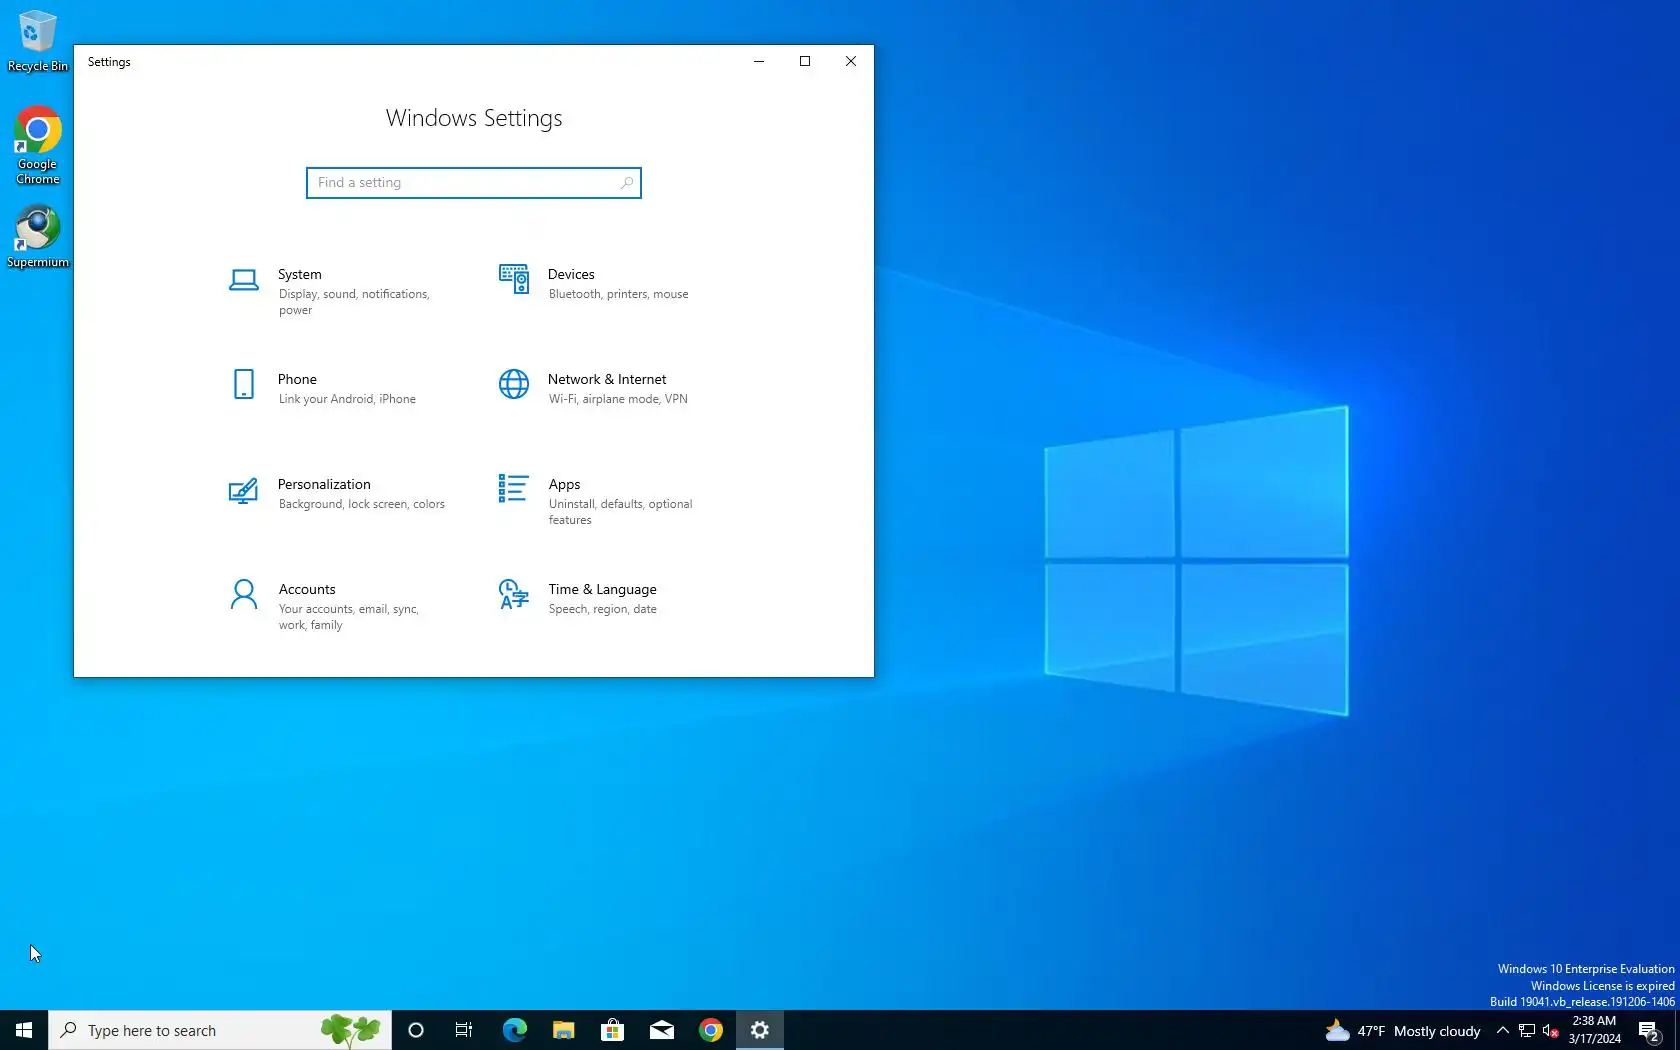1680x1050 pixels.
Task: Open the clock showing 2:38 AM
Action: tap(1594, 1030)
